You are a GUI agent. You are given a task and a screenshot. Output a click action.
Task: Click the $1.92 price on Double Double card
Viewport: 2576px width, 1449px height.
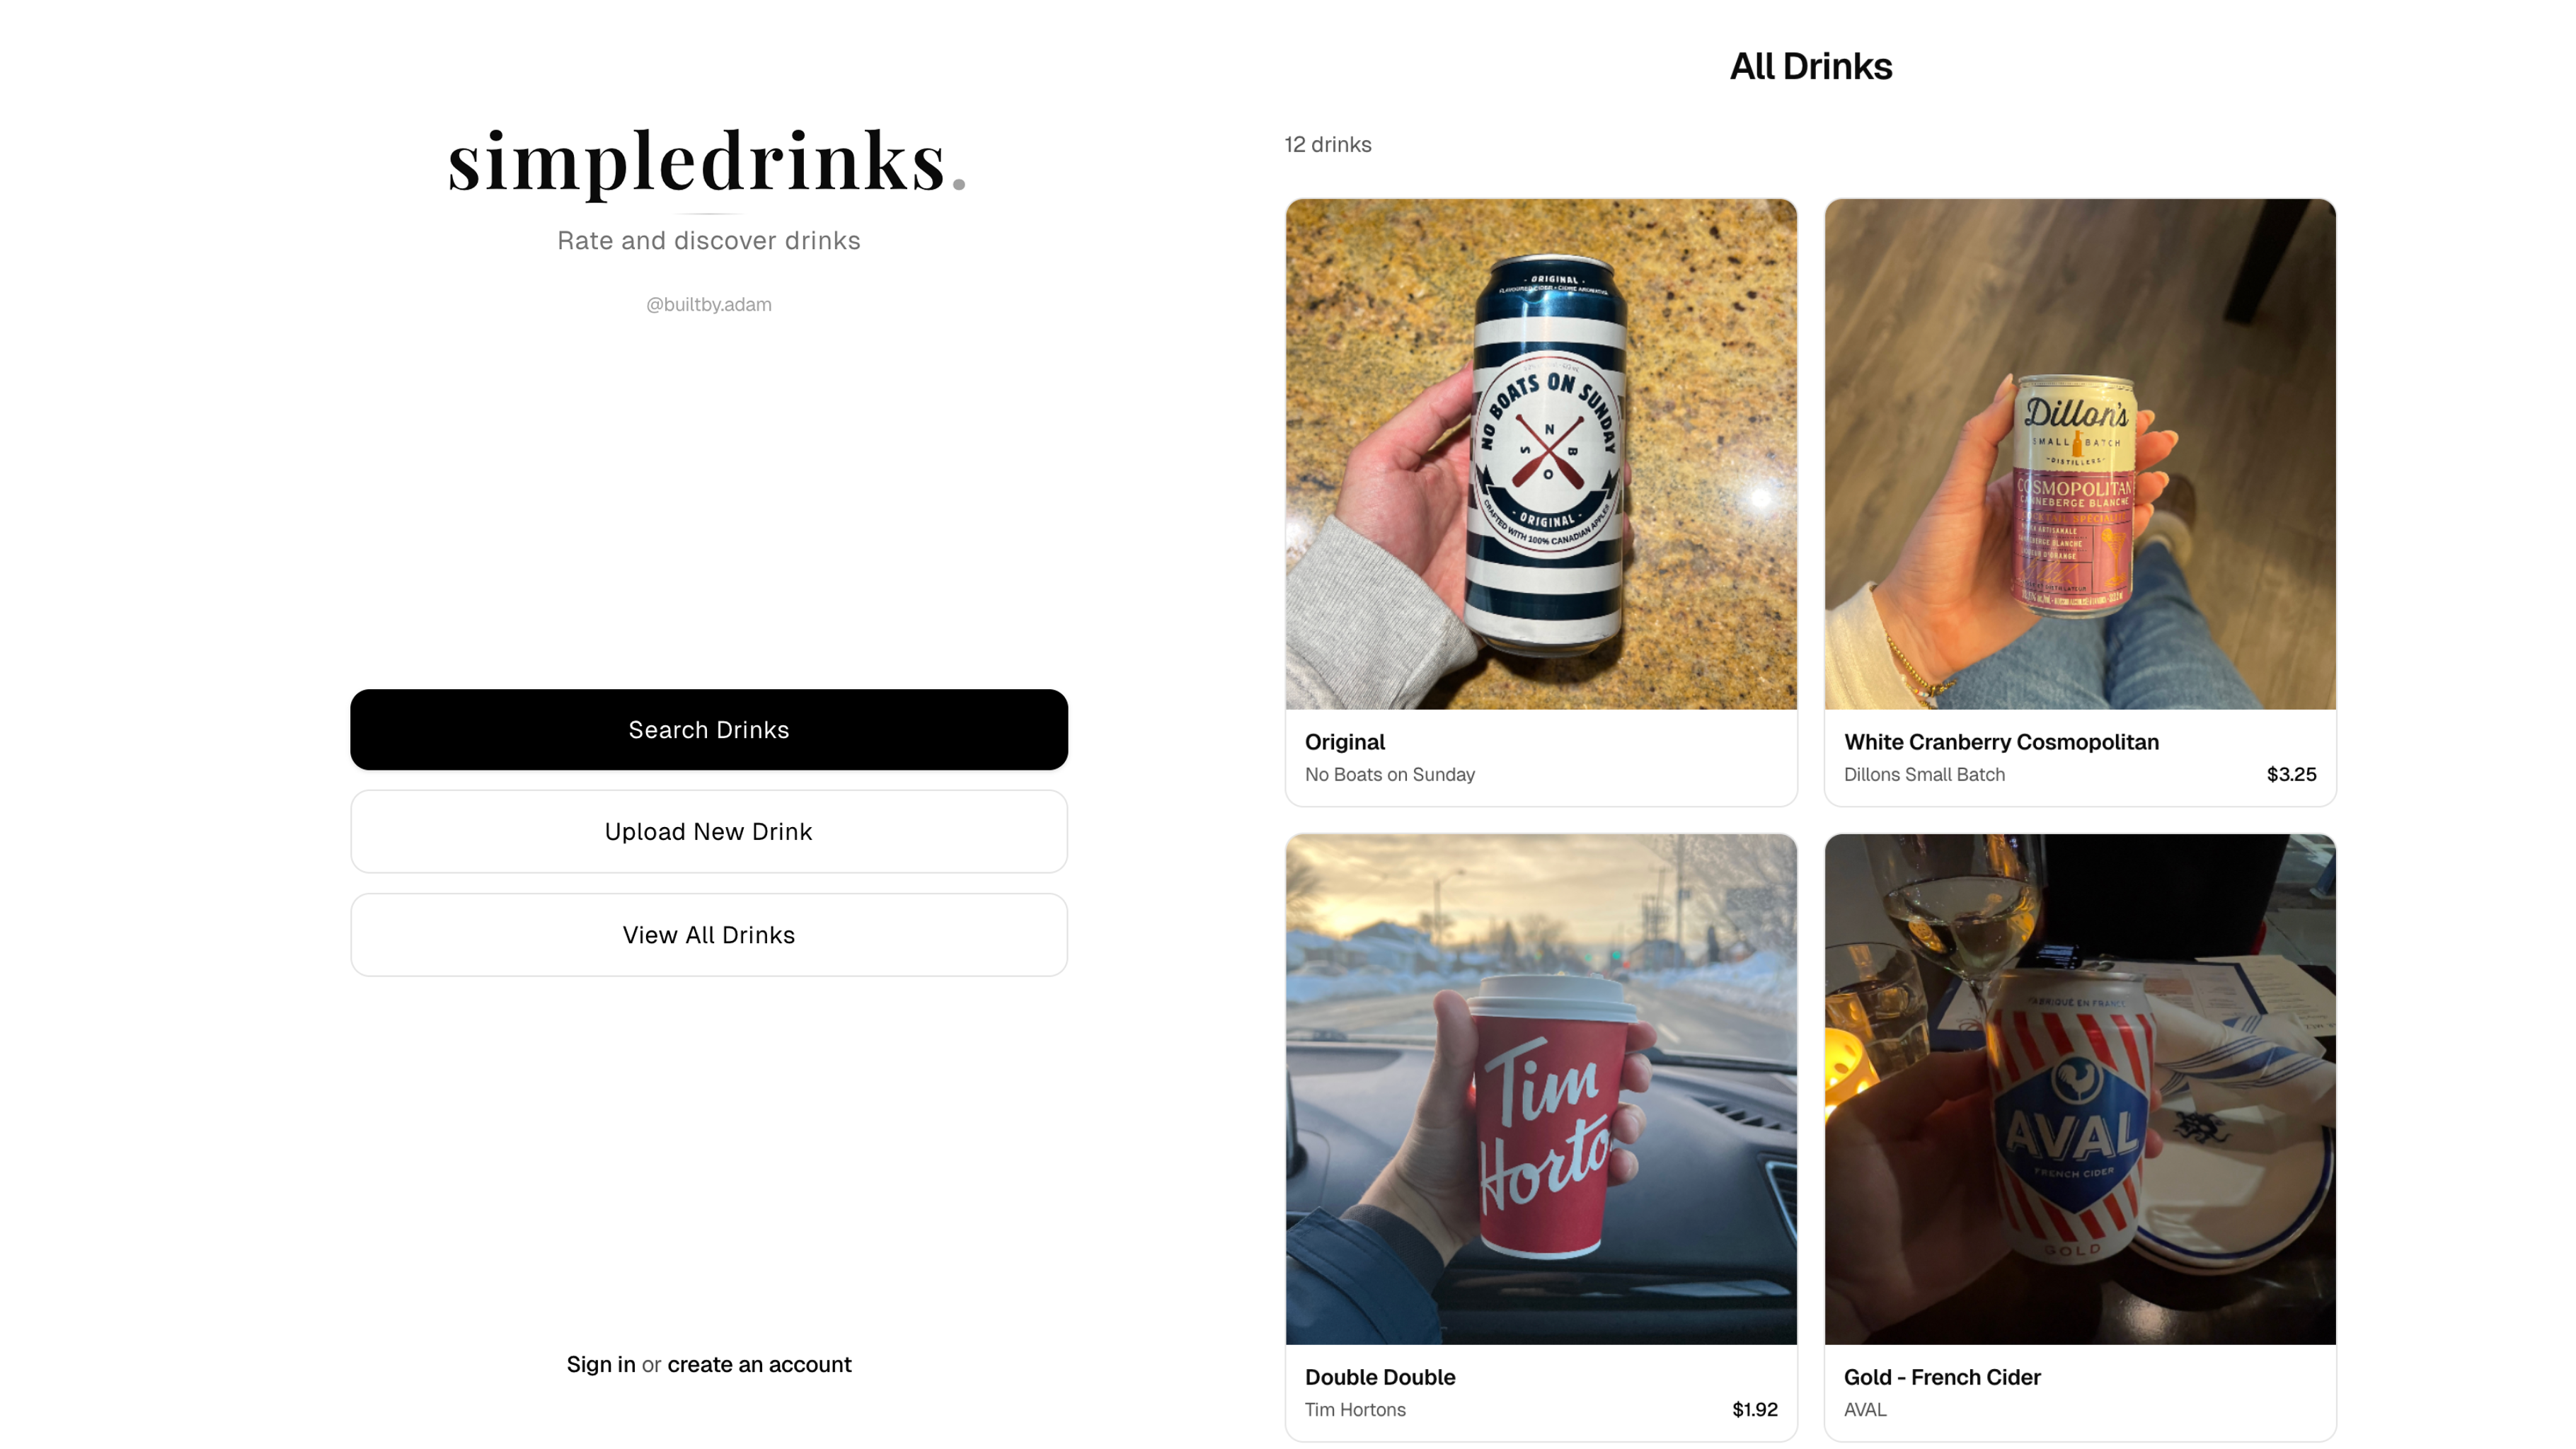pos(1755,1409)
